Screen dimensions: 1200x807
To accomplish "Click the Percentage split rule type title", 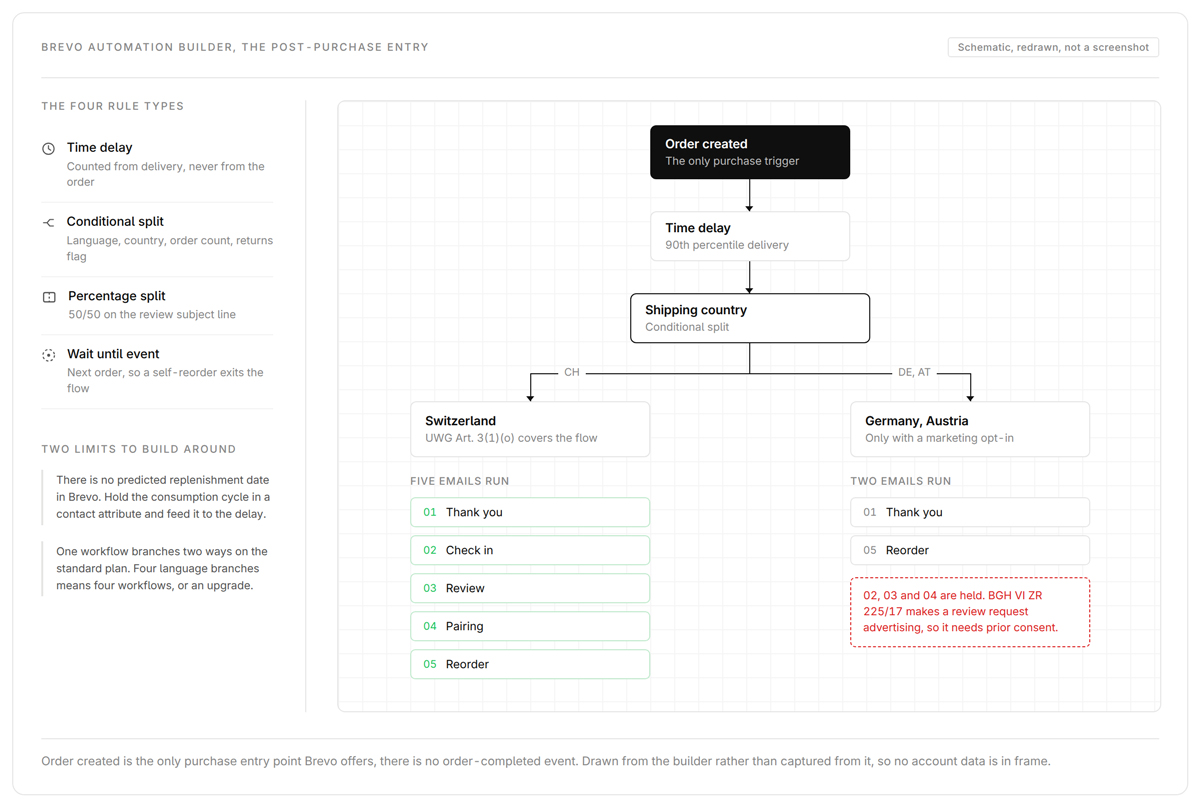I will (117, 296).
